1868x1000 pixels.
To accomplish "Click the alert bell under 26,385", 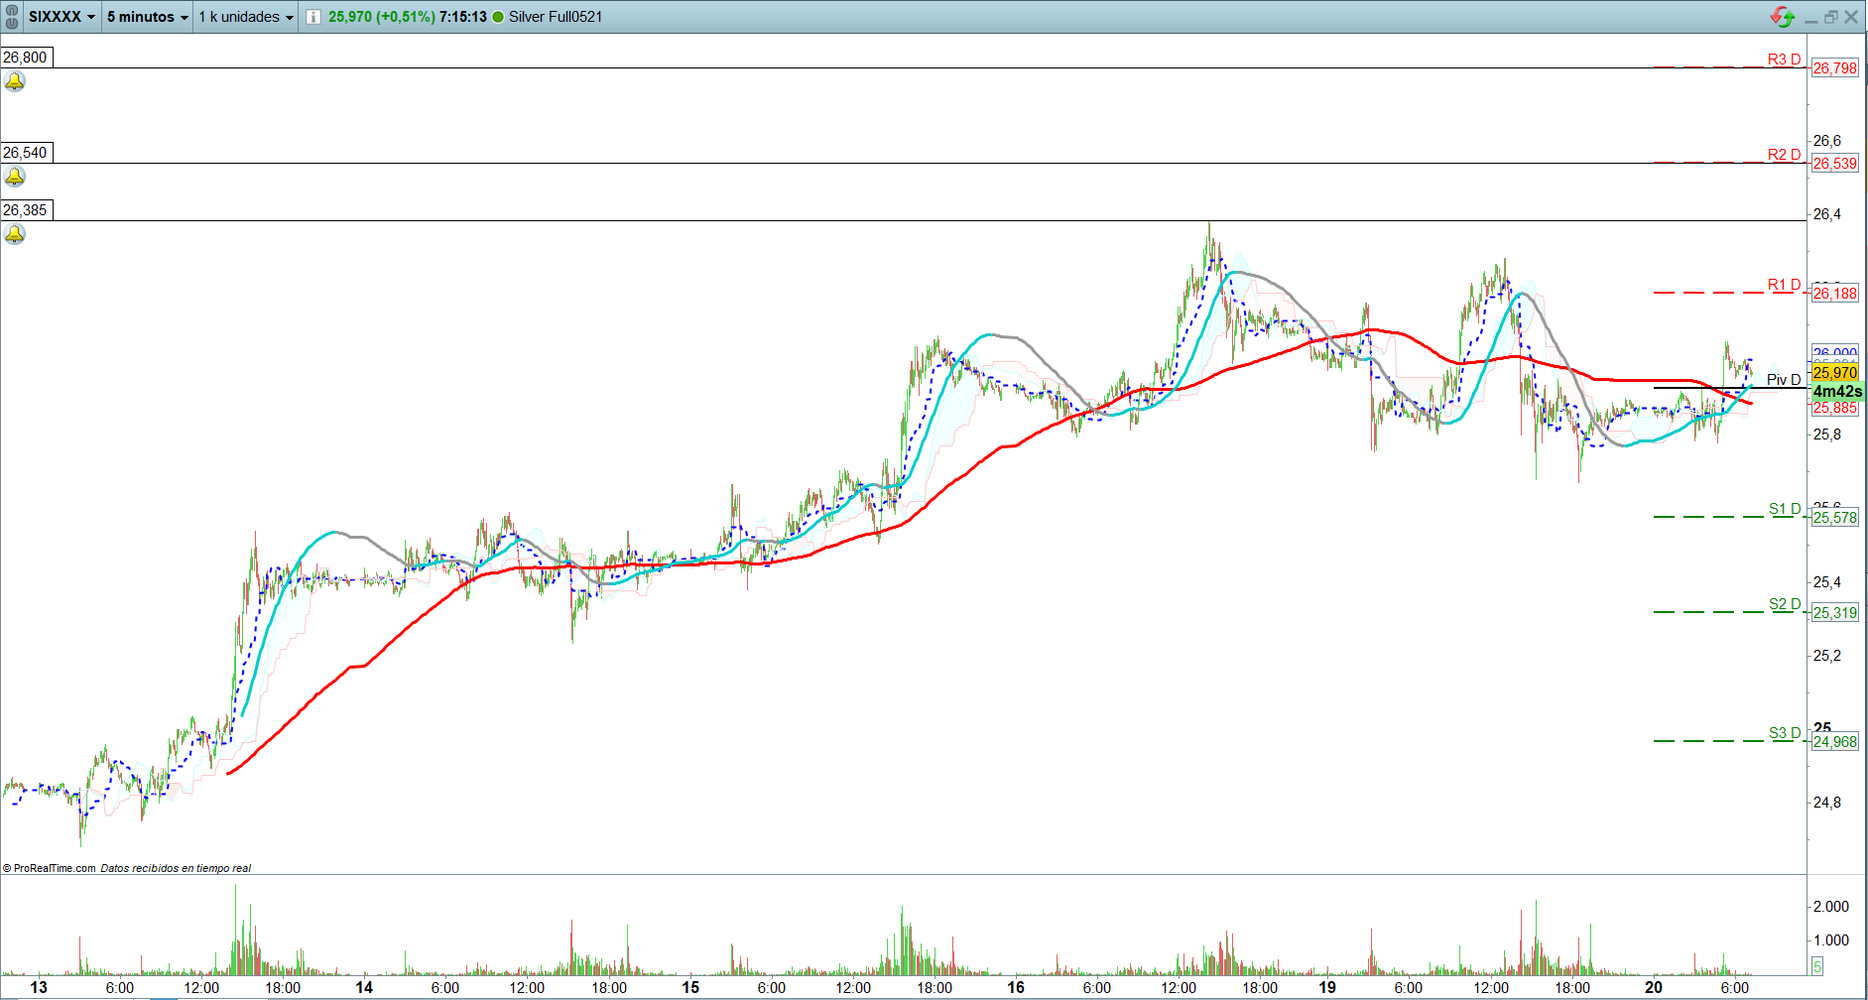I will point(15,234).
